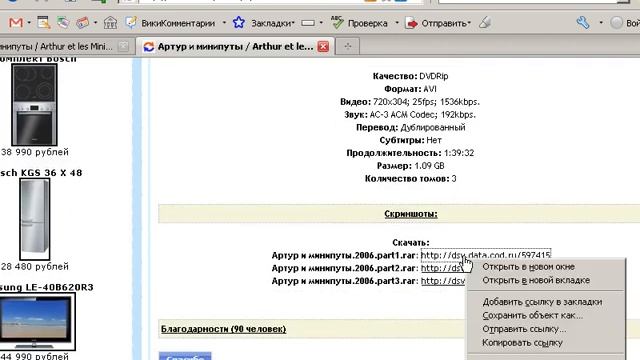Viewport: 640px width, 360px height.
Task: Click the notebook toolbar icon
Action: click(x=44, y=22)
